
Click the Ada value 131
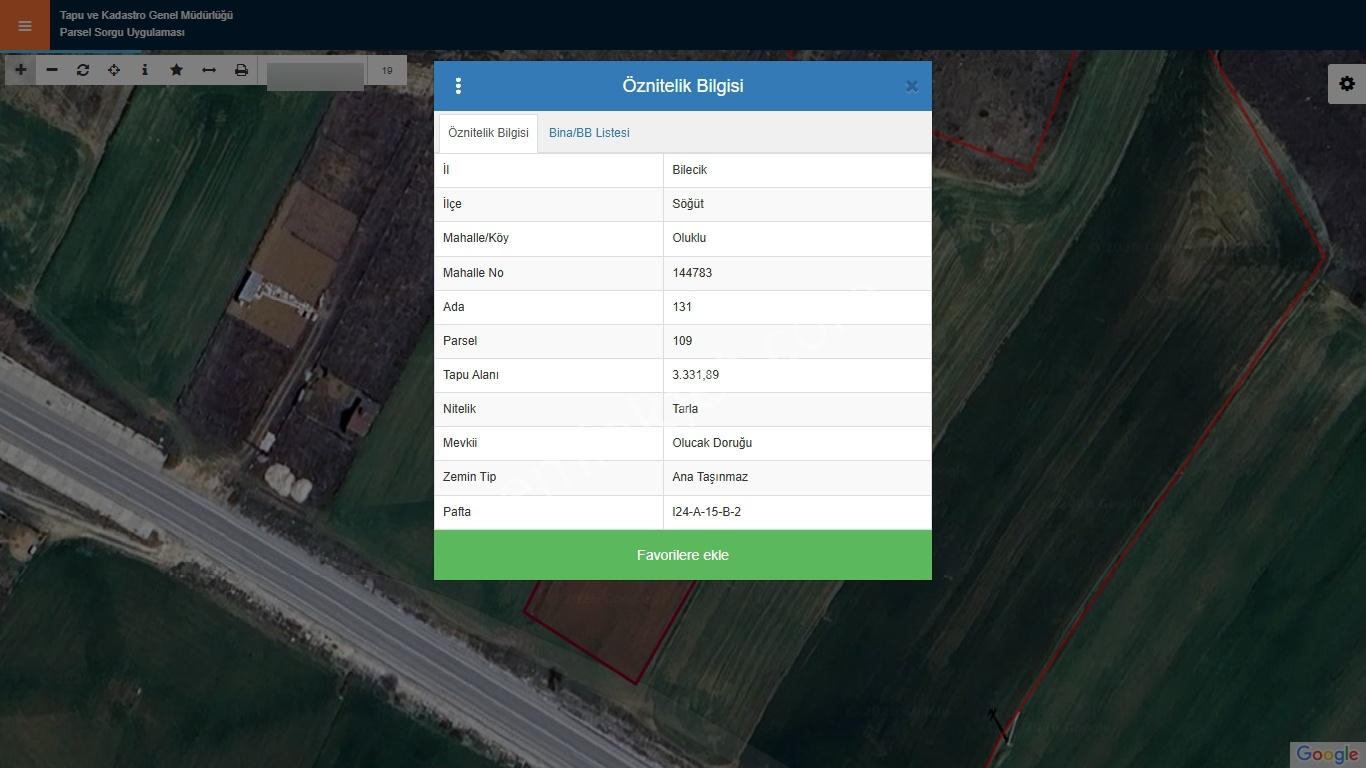click(x=682, y=307)
